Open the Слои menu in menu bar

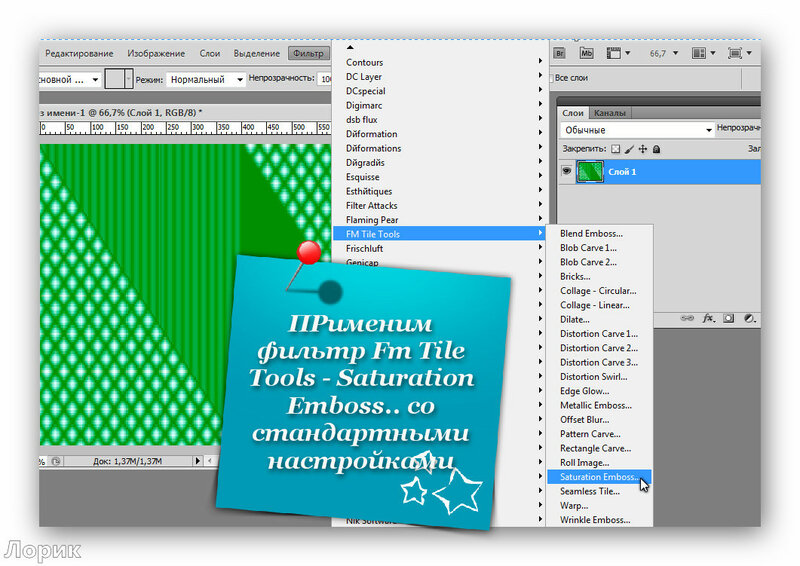pyautogui.click(x=210, y=54)
